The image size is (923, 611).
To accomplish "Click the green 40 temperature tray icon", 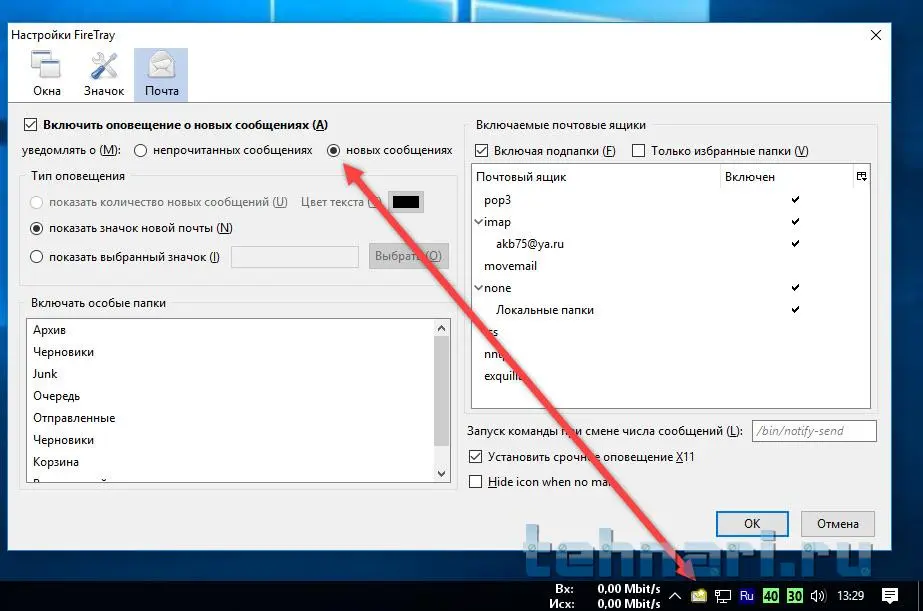I will [771, 596].
